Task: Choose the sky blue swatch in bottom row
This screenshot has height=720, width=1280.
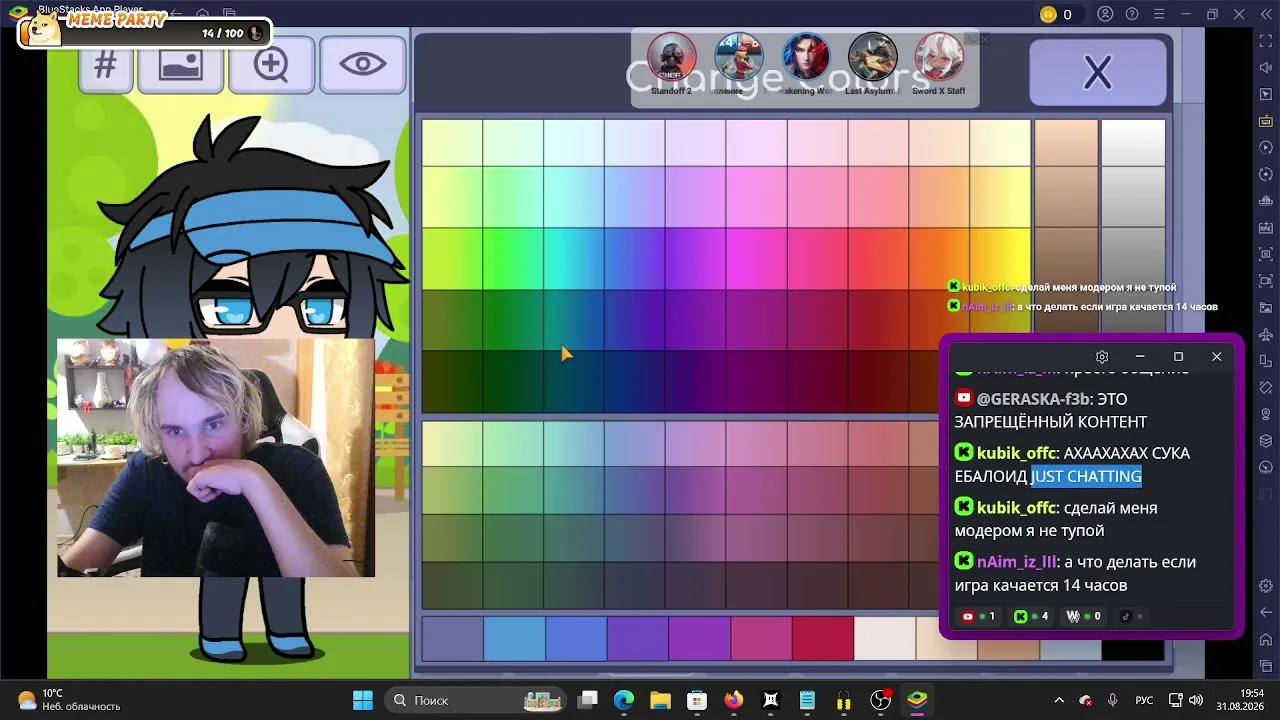Action: [514, 639]
